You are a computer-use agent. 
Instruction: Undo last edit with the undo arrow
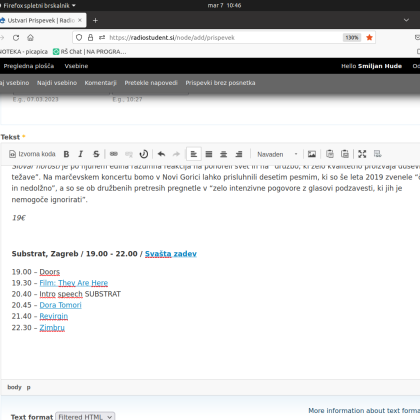pyautogui.click(x=161, y=154)
